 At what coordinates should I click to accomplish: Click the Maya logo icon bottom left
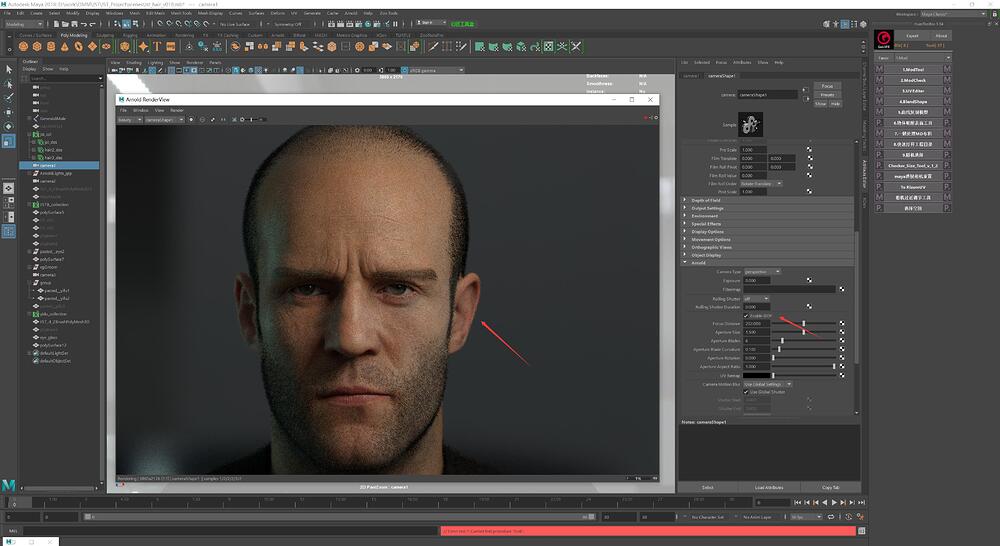[x=8, y=486]
